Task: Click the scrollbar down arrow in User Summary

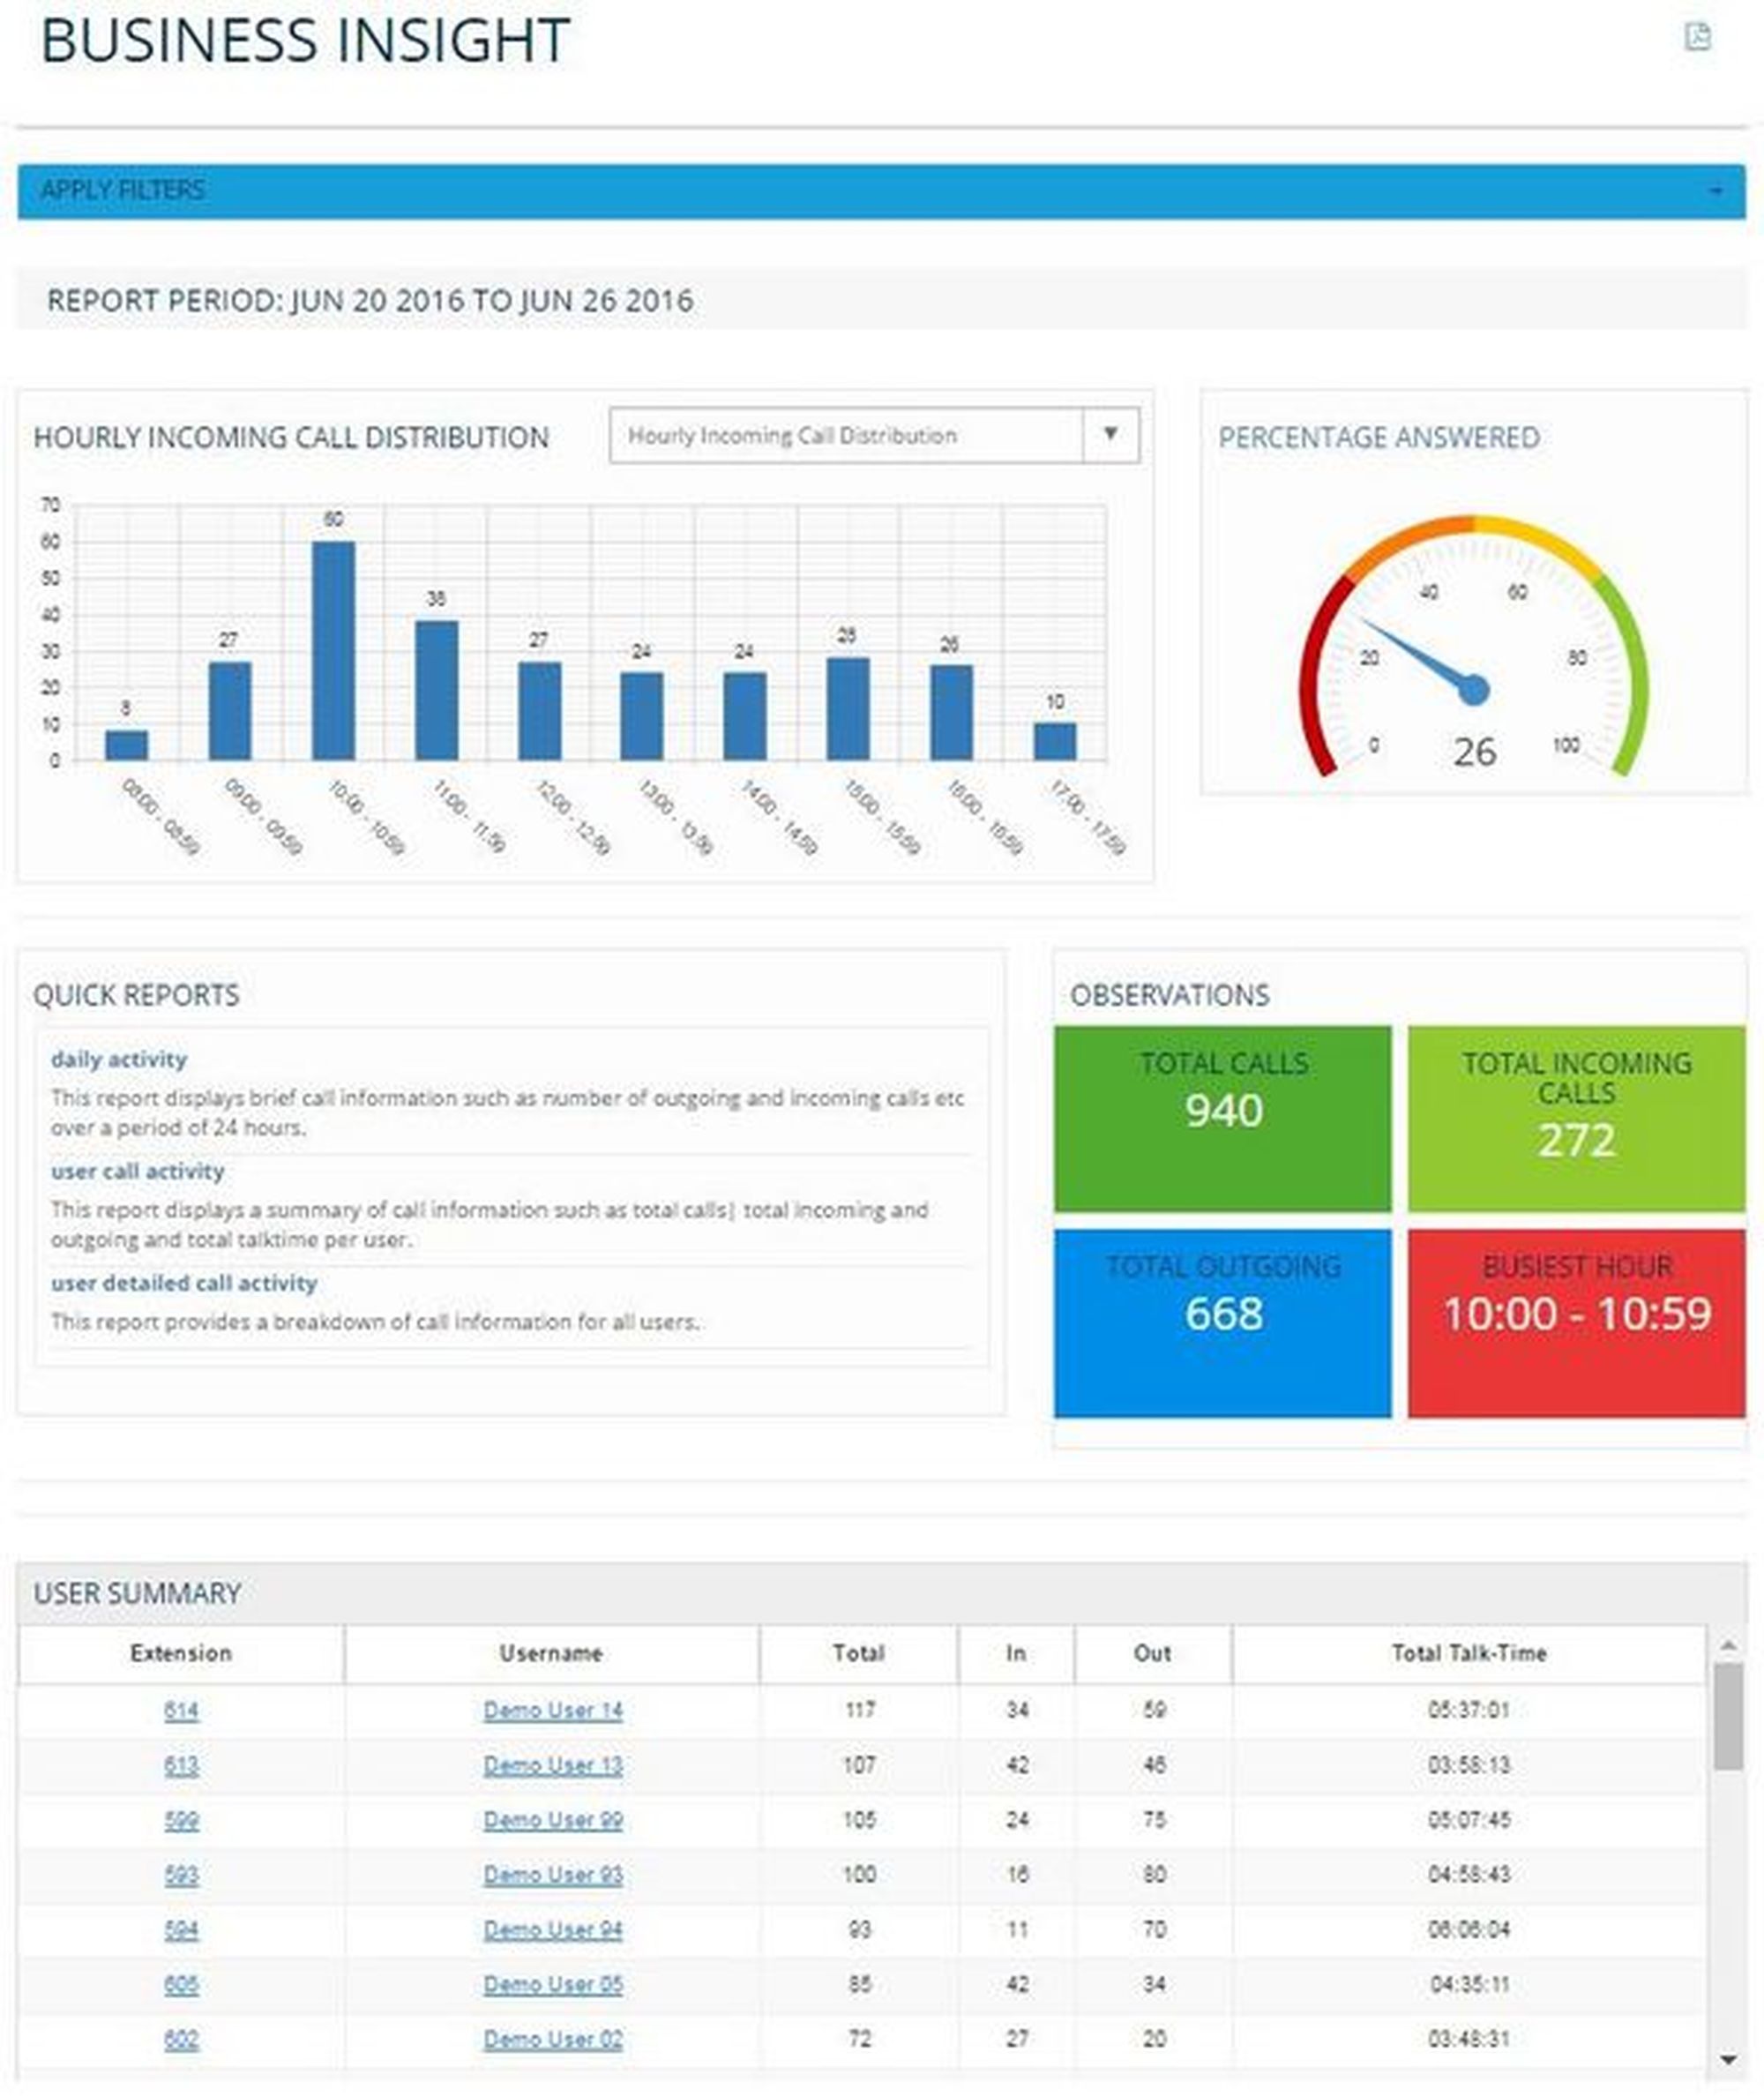Action: 1728,2059
